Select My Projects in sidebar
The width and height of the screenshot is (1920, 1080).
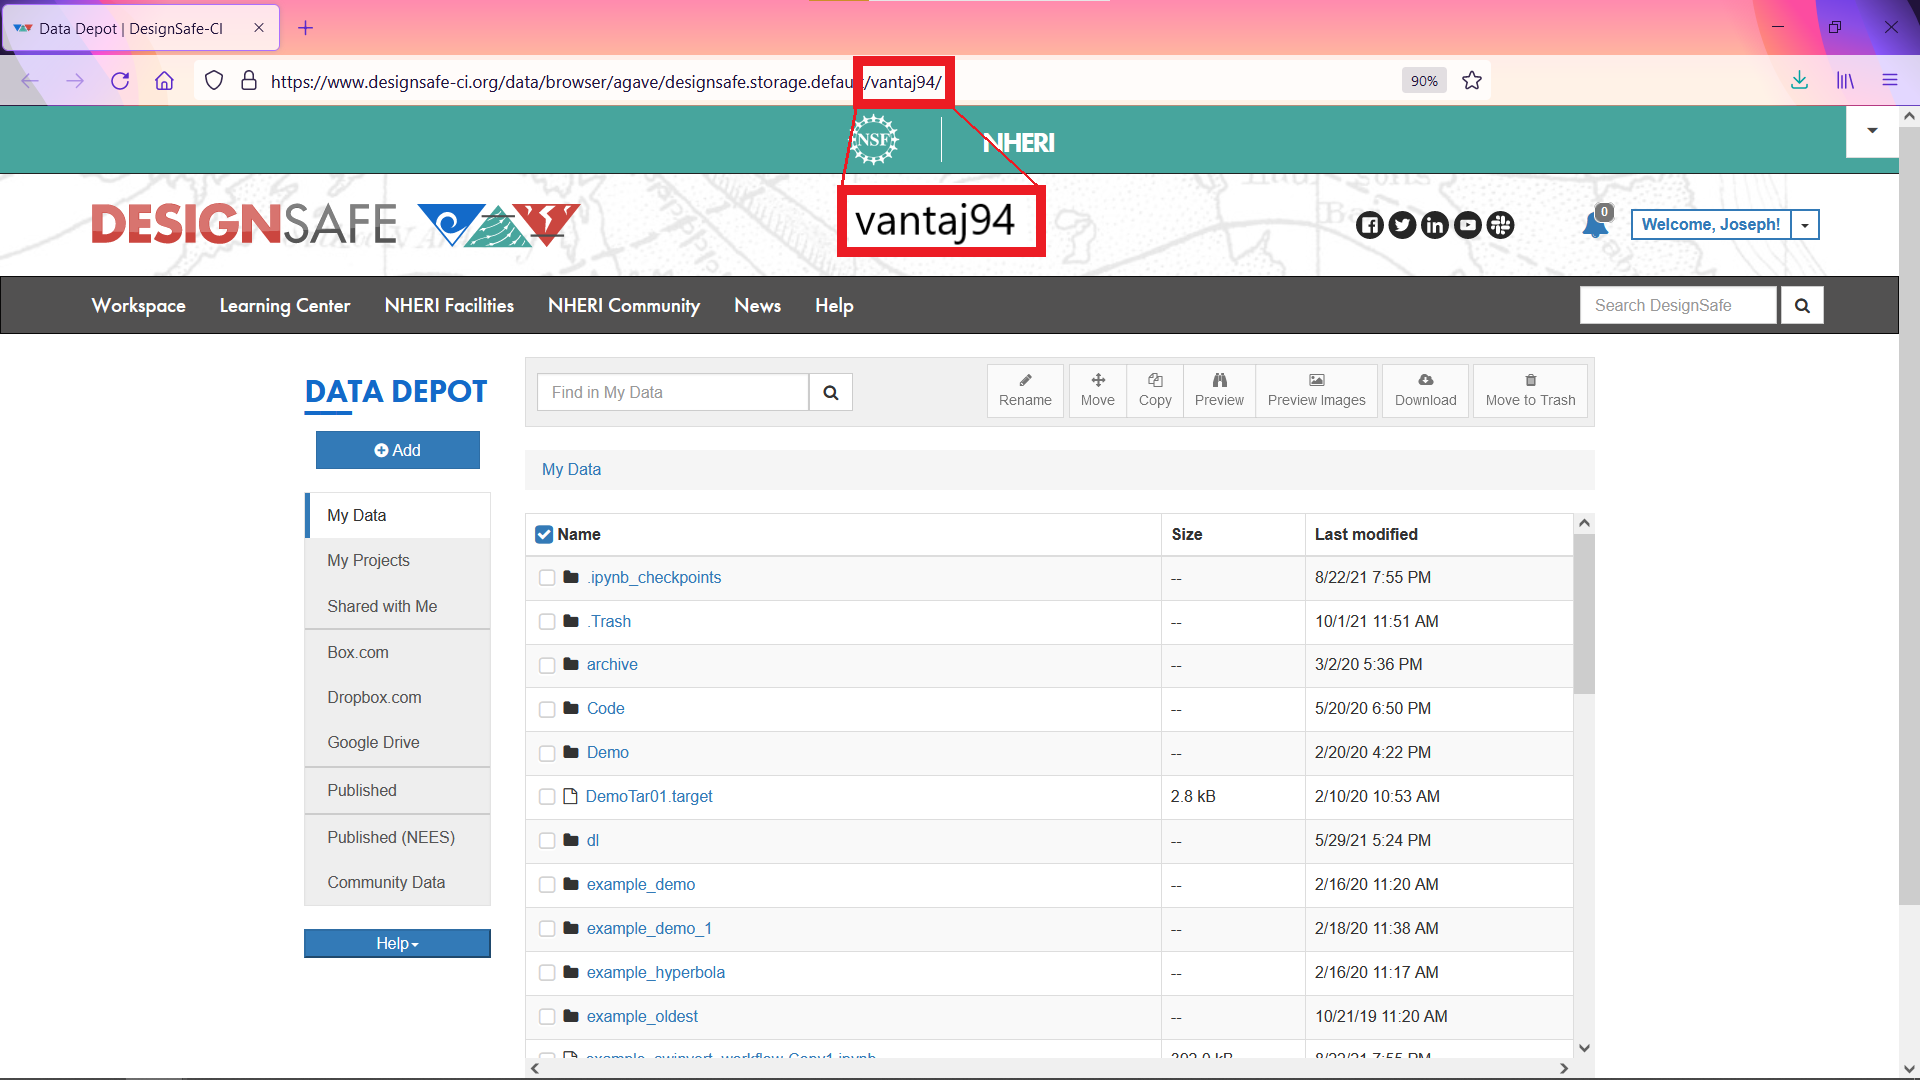click(x=398, y=560)
